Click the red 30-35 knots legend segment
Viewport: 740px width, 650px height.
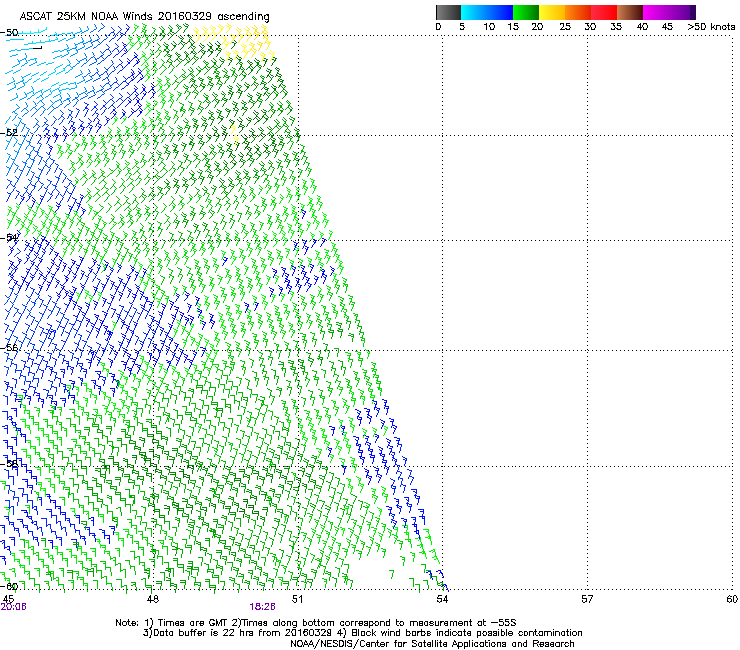[x=604, y=12]
